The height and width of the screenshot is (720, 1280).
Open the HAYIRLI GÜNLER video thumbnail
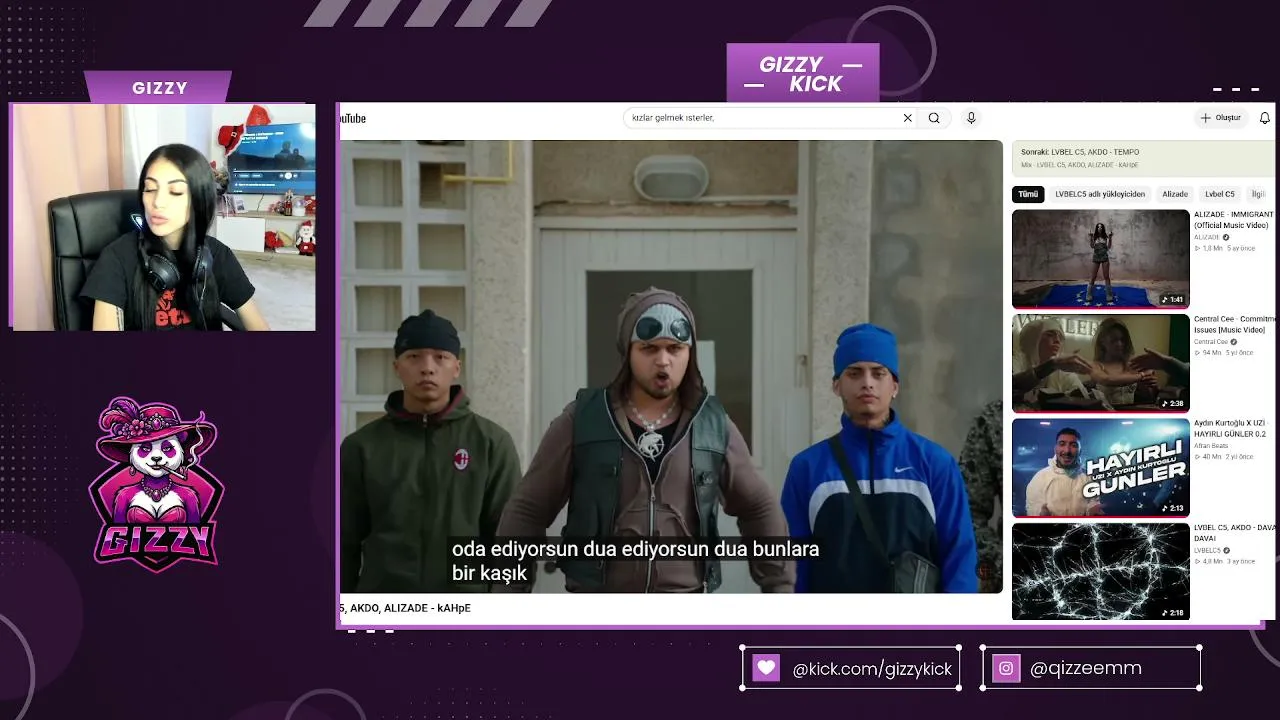[1100, 468]
